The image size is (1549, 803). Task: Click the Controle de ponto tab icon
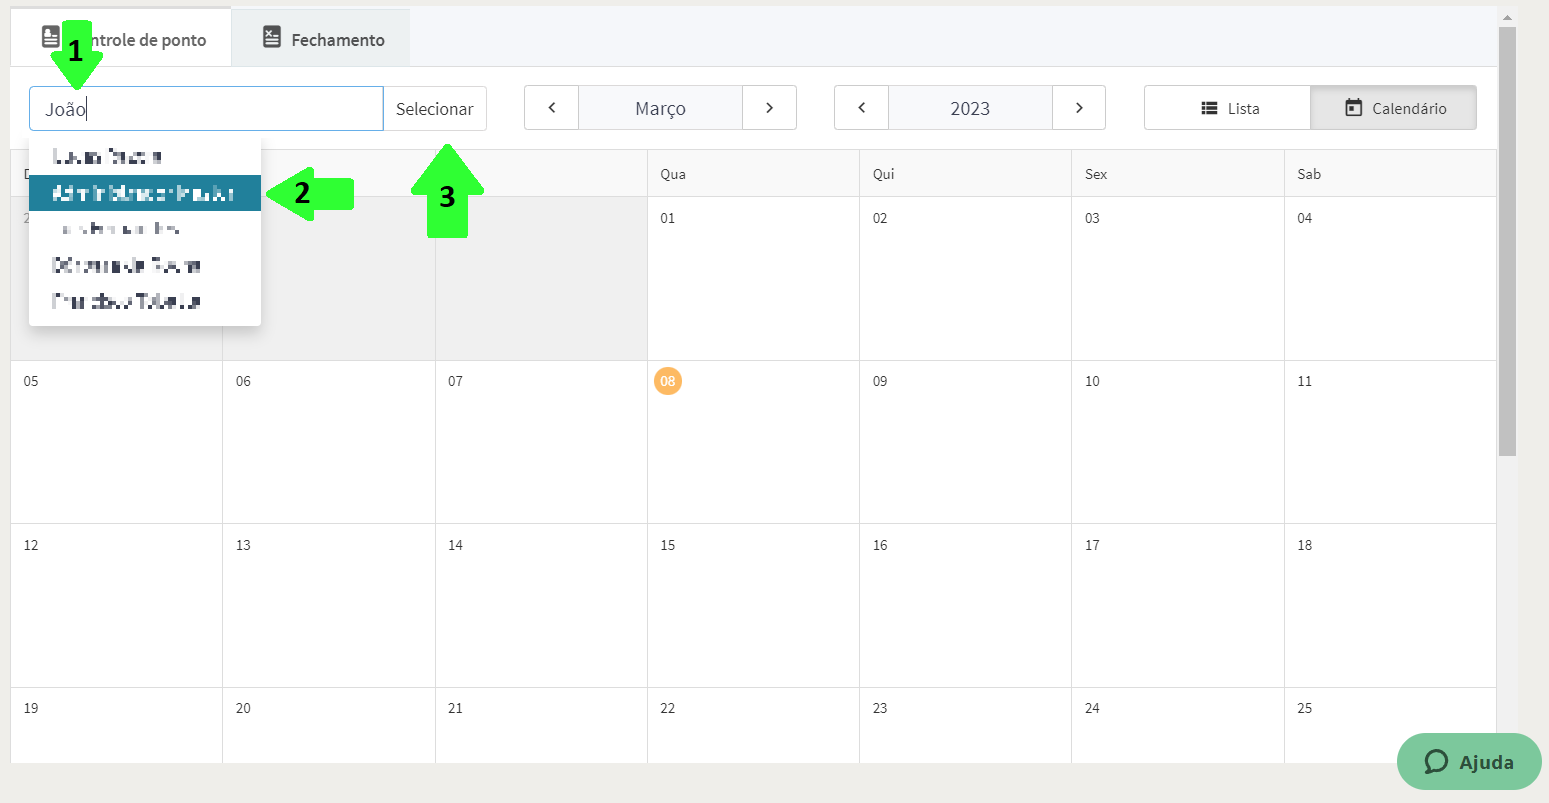click(x=51, y=38)
